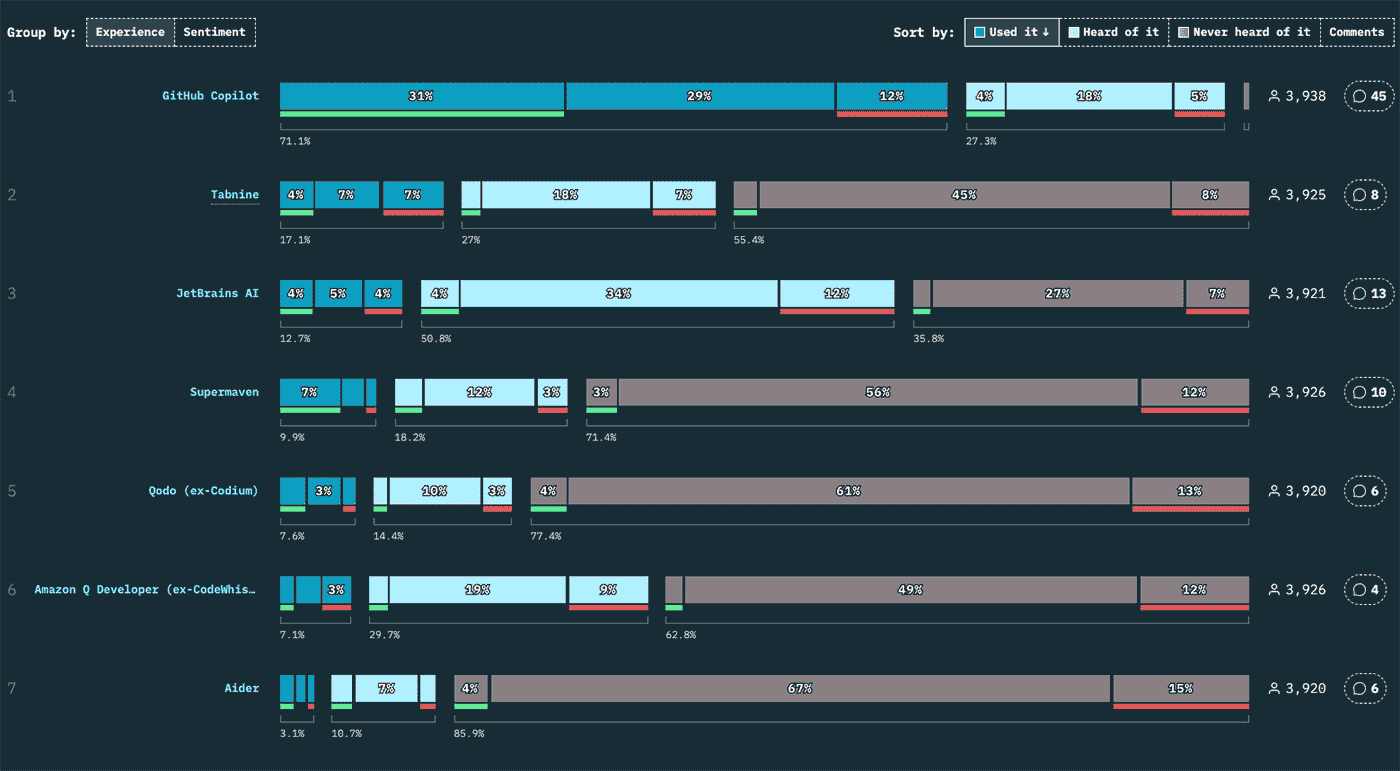This screenshot has width=1400, height=771.
Task: Click the 77.4% total under Qodo
Action: pos(546,536)
